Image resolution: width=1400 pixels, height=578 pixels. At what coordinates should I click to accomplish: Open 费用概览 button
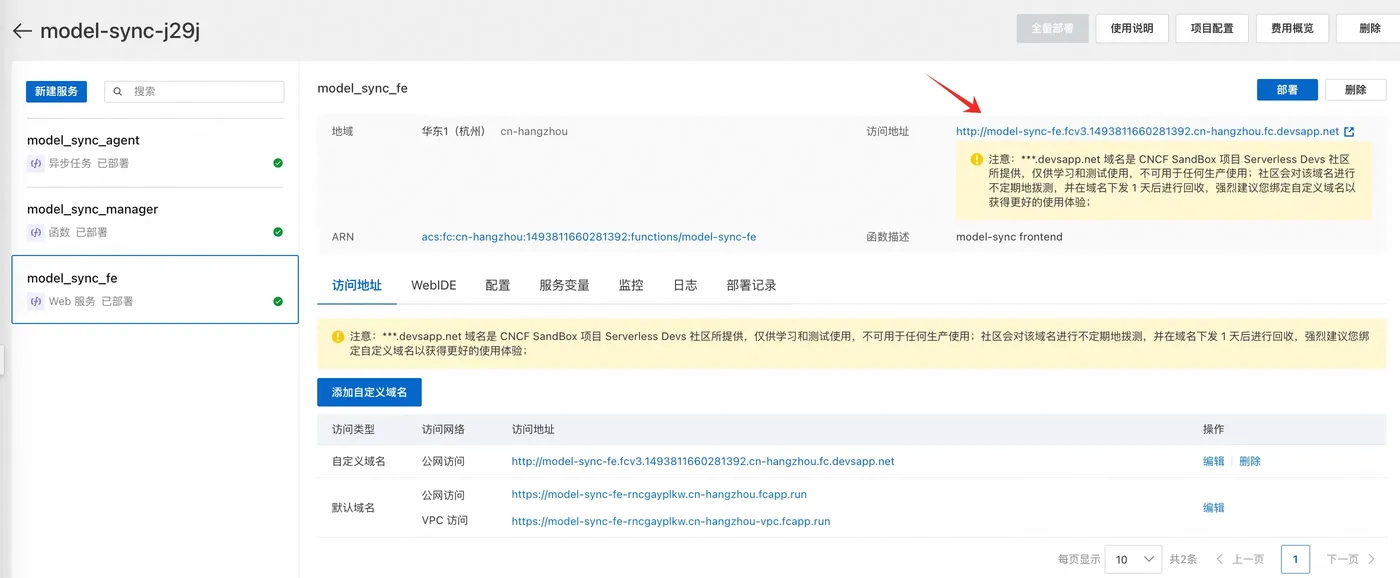(1292, 28)
